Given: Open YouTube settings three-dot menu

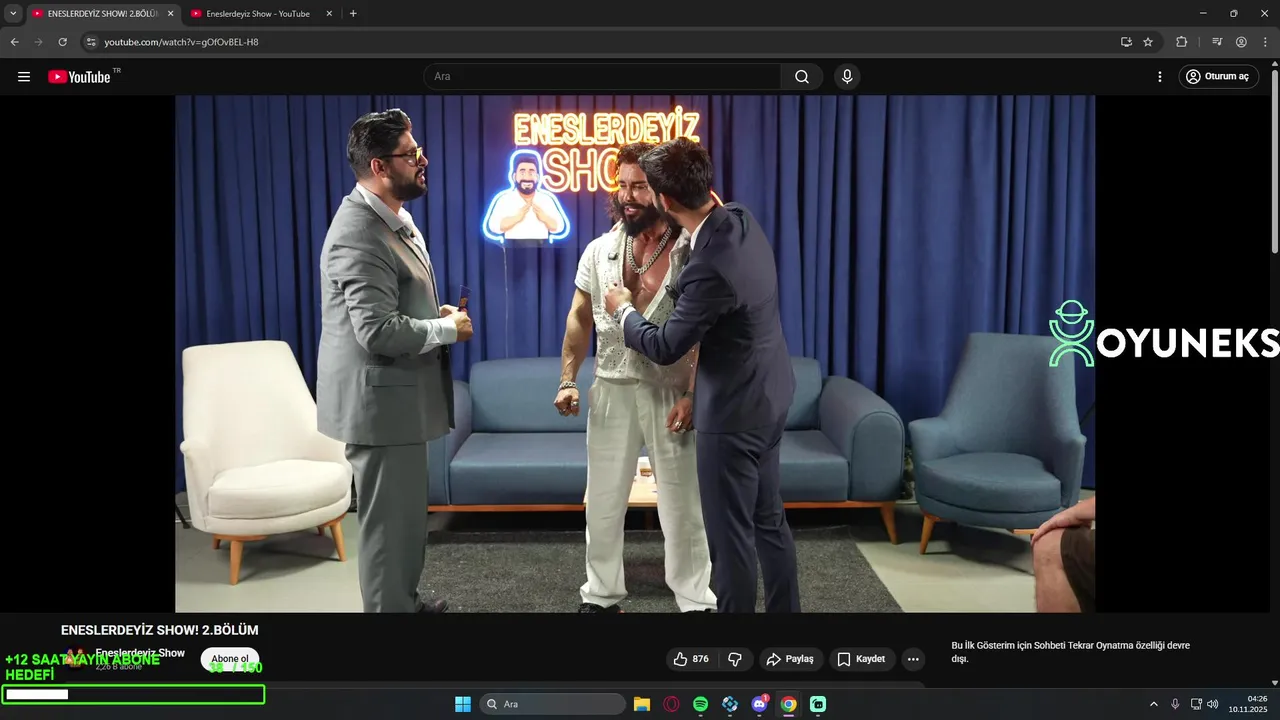Looking at the screenshot, I should pyautogui.click(x=1160, y=77).
